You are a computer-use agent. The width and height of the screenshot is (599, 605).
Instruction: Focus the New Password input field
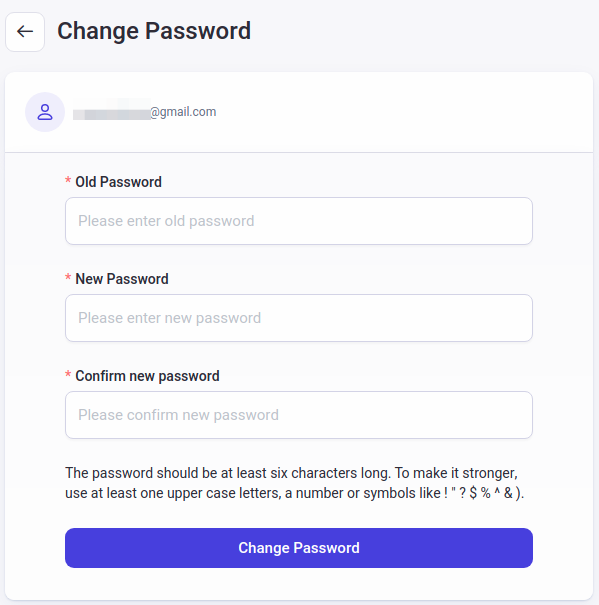299,318
